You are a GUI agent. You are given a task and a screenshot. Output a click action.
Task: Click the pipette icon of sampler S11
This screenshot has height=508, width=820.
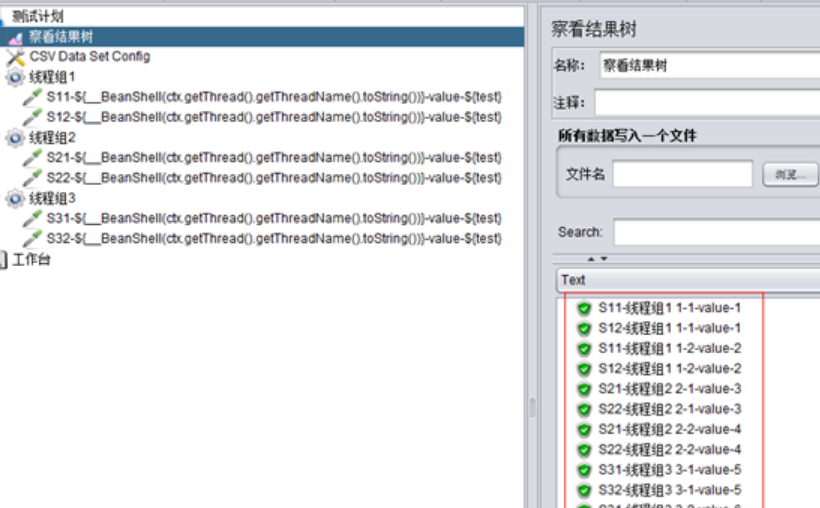[x=32, y=97]
